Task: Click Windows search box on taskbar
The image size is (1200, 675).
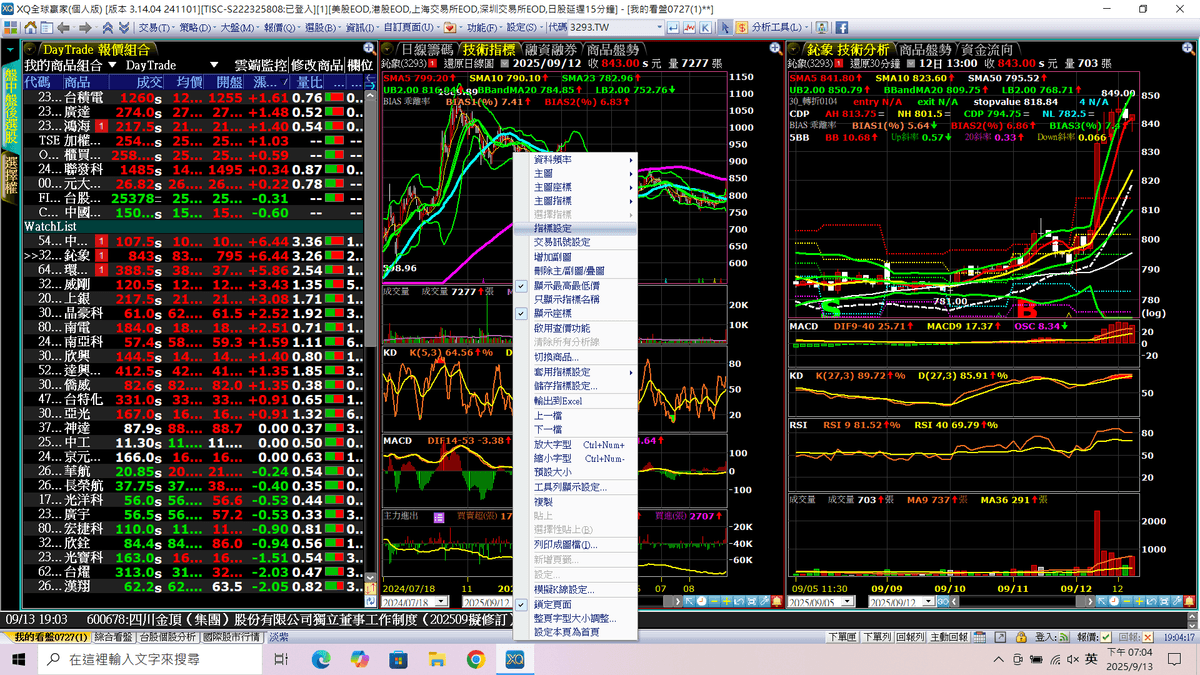Action: (x=152, y=659)
